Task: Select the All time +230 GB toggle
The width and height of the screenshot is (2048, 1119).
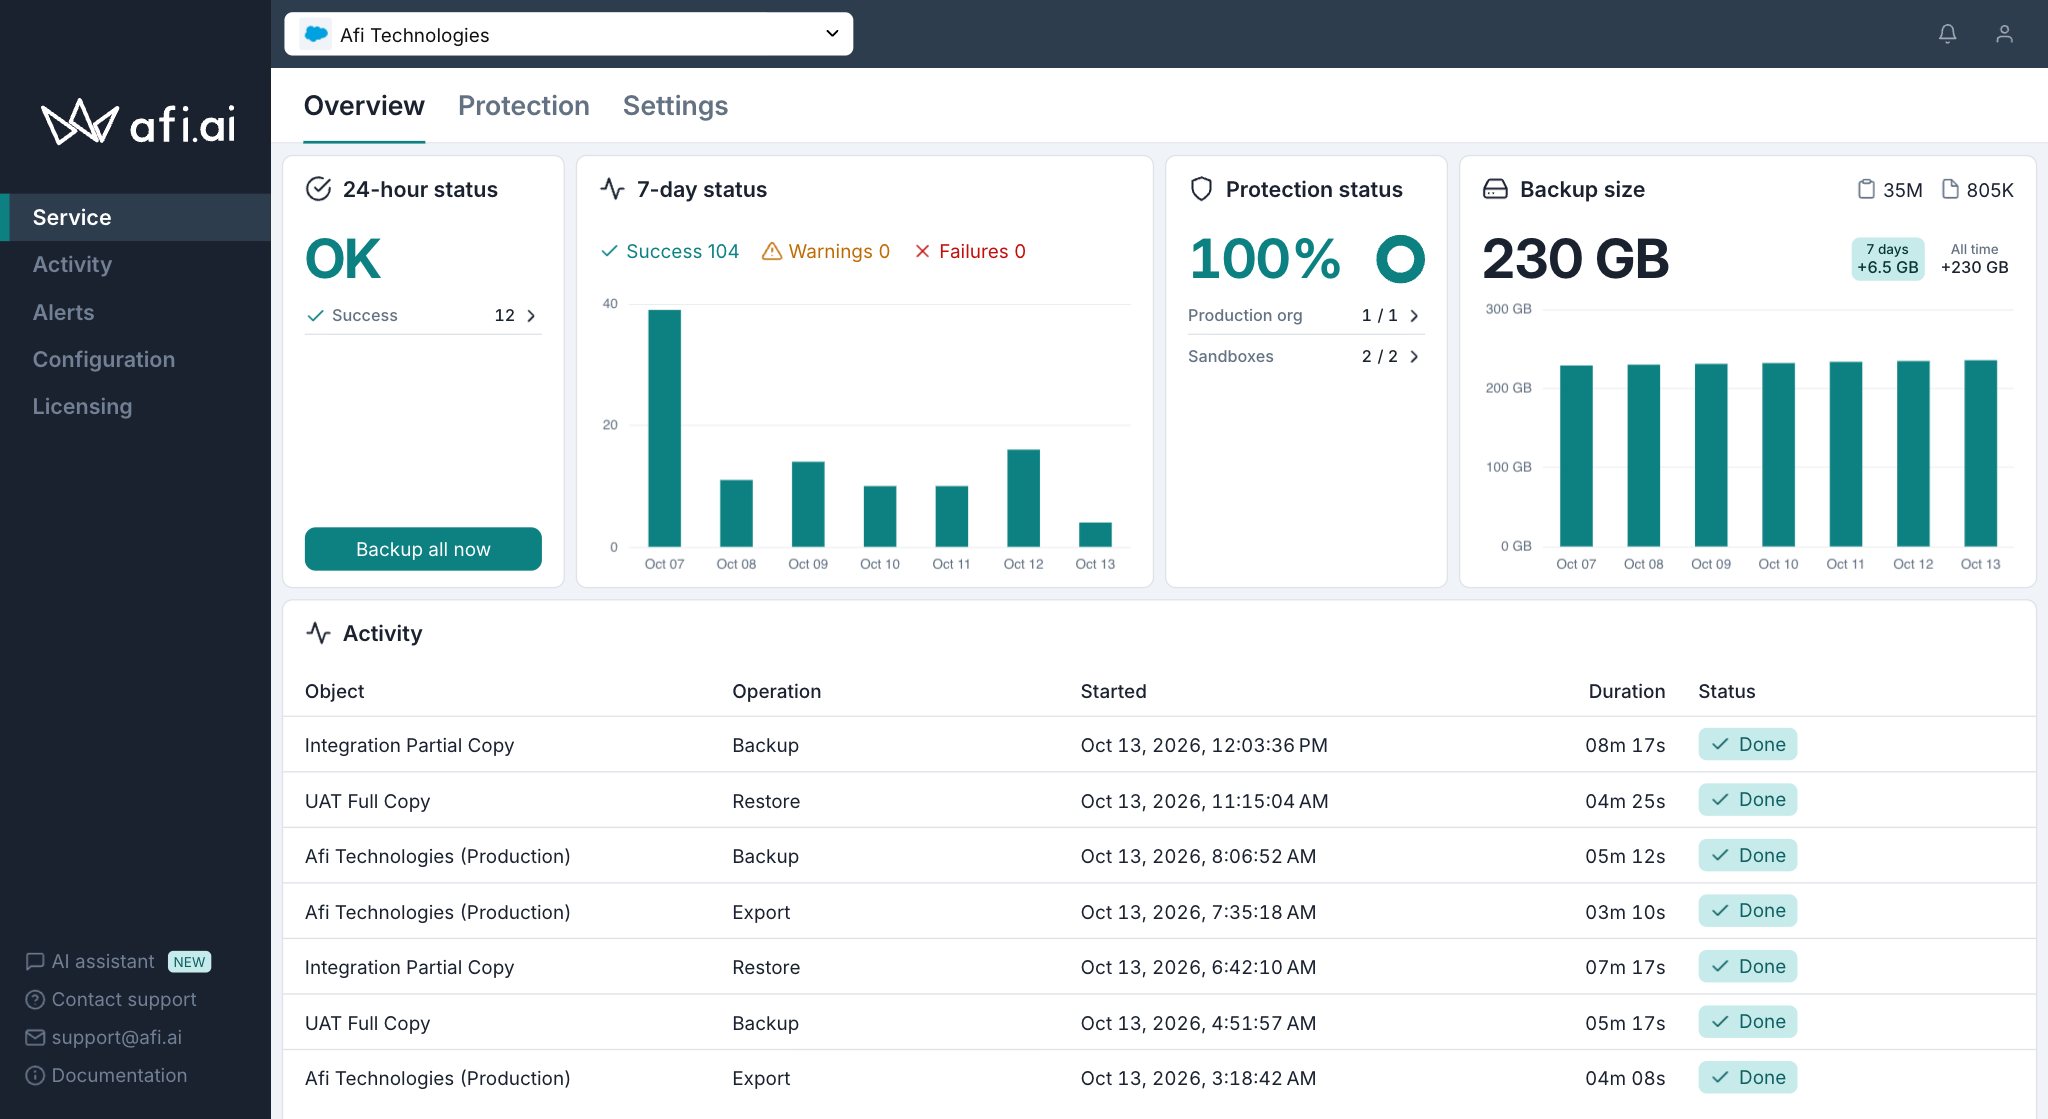Action: click(1975, 259)
